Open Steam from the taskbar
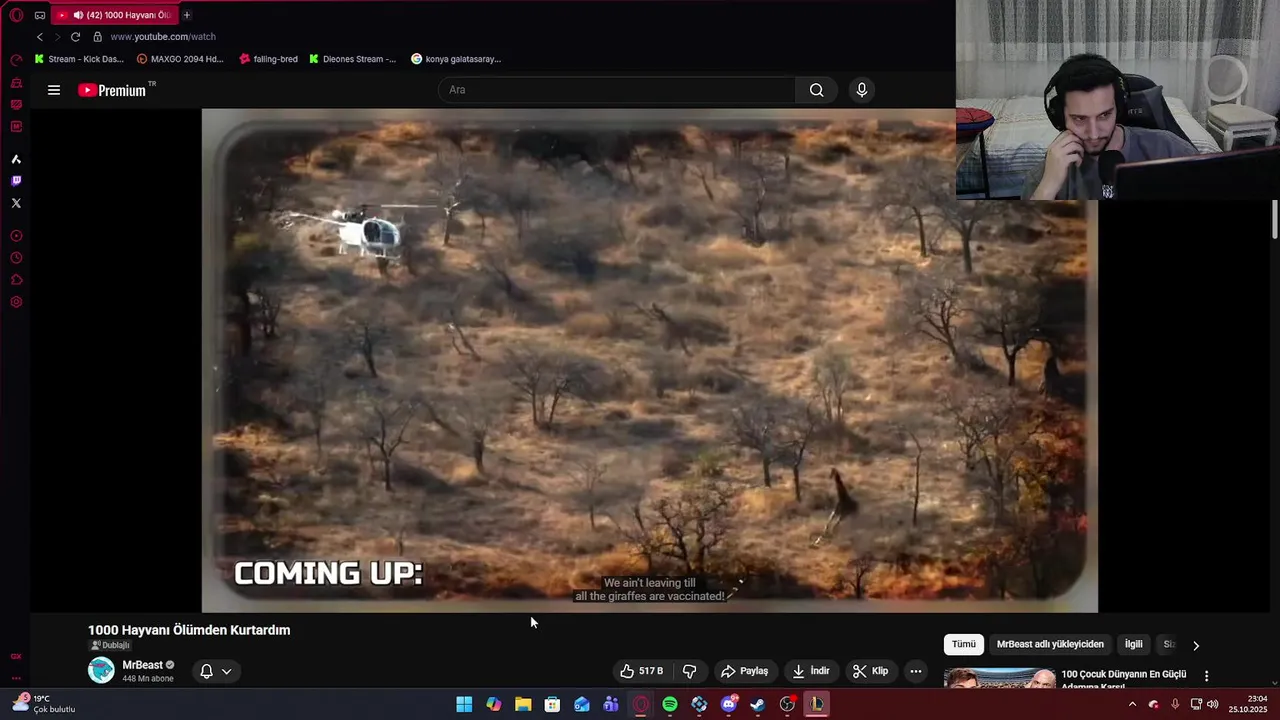Image resolution: width=1280 pixels, height=720 pixels. coord(758,705)
